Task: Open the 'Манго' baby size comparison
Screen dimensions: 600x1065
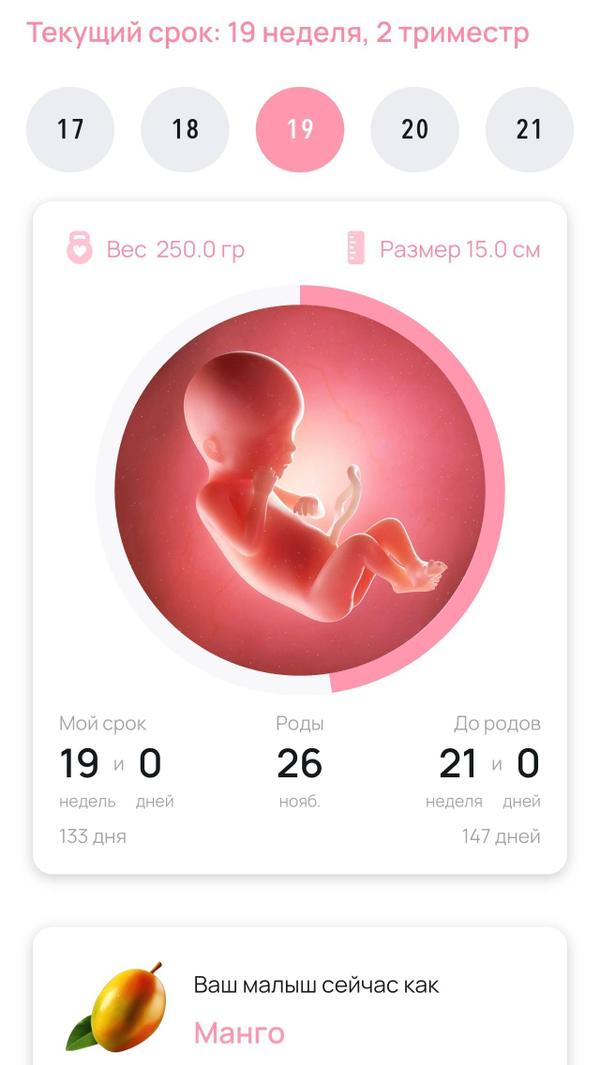Action: point(239,1033)
